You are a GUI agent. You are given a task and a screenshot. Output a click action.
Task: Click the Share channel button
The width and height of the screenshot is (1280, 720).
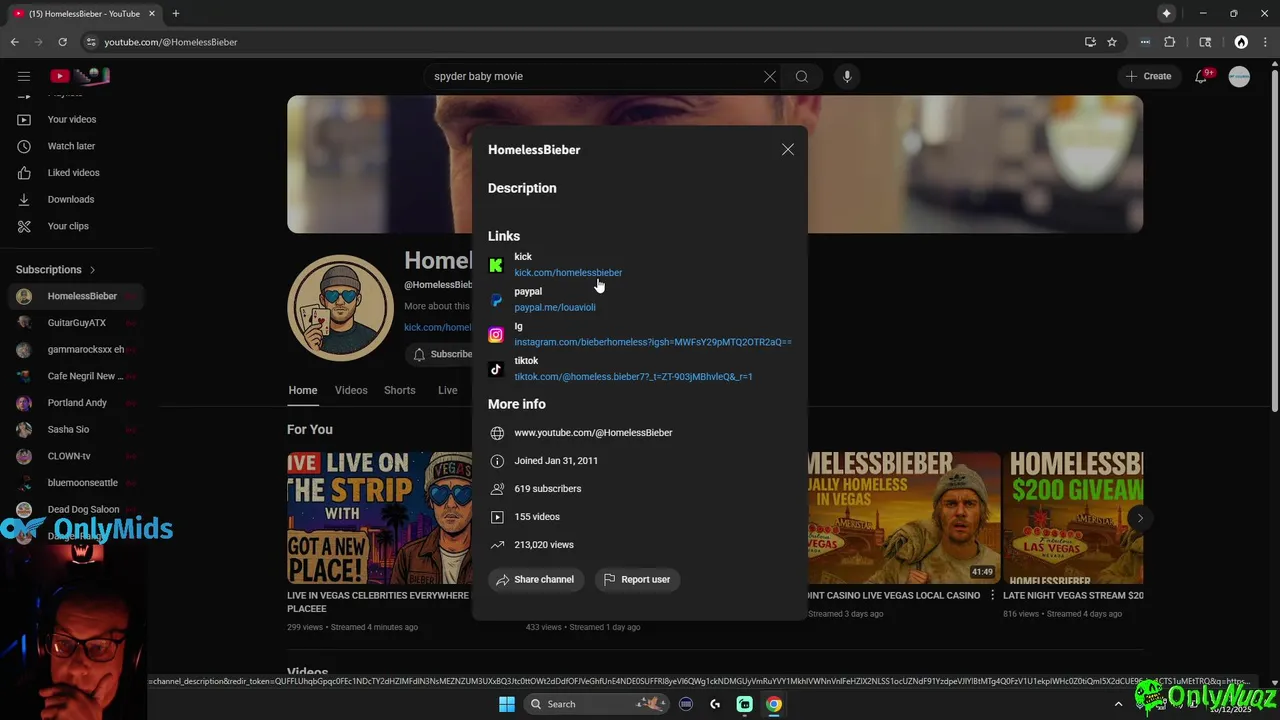[x=535, y=579]
